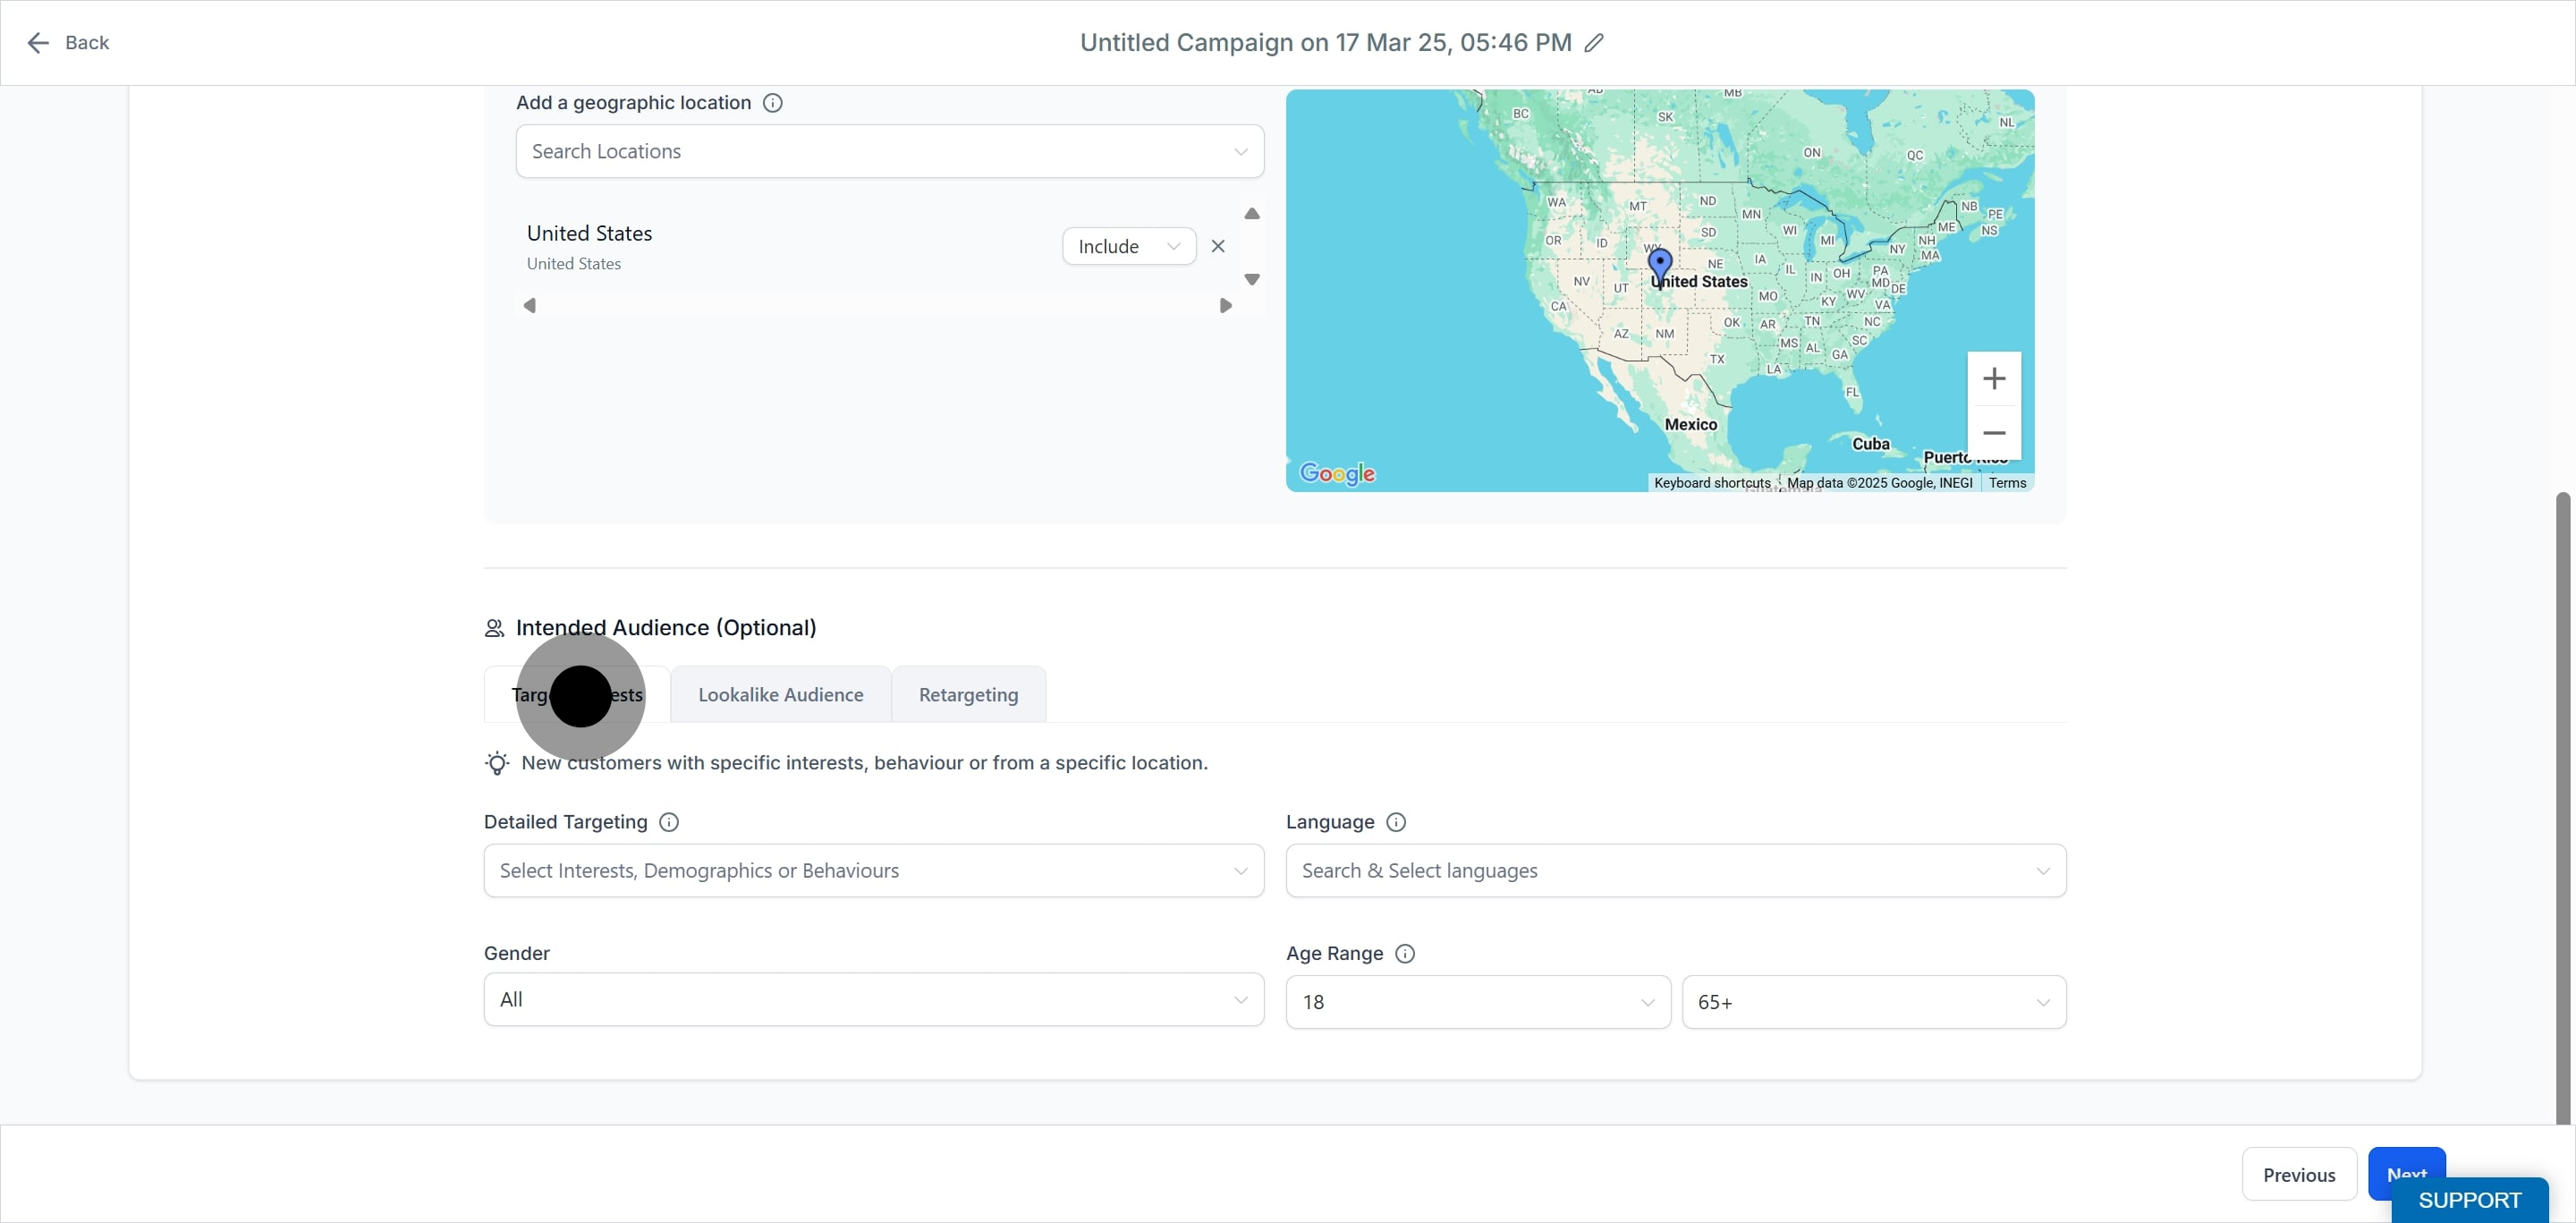Click the Select Interests, Demographics or Behaviours field

[873, 871]
